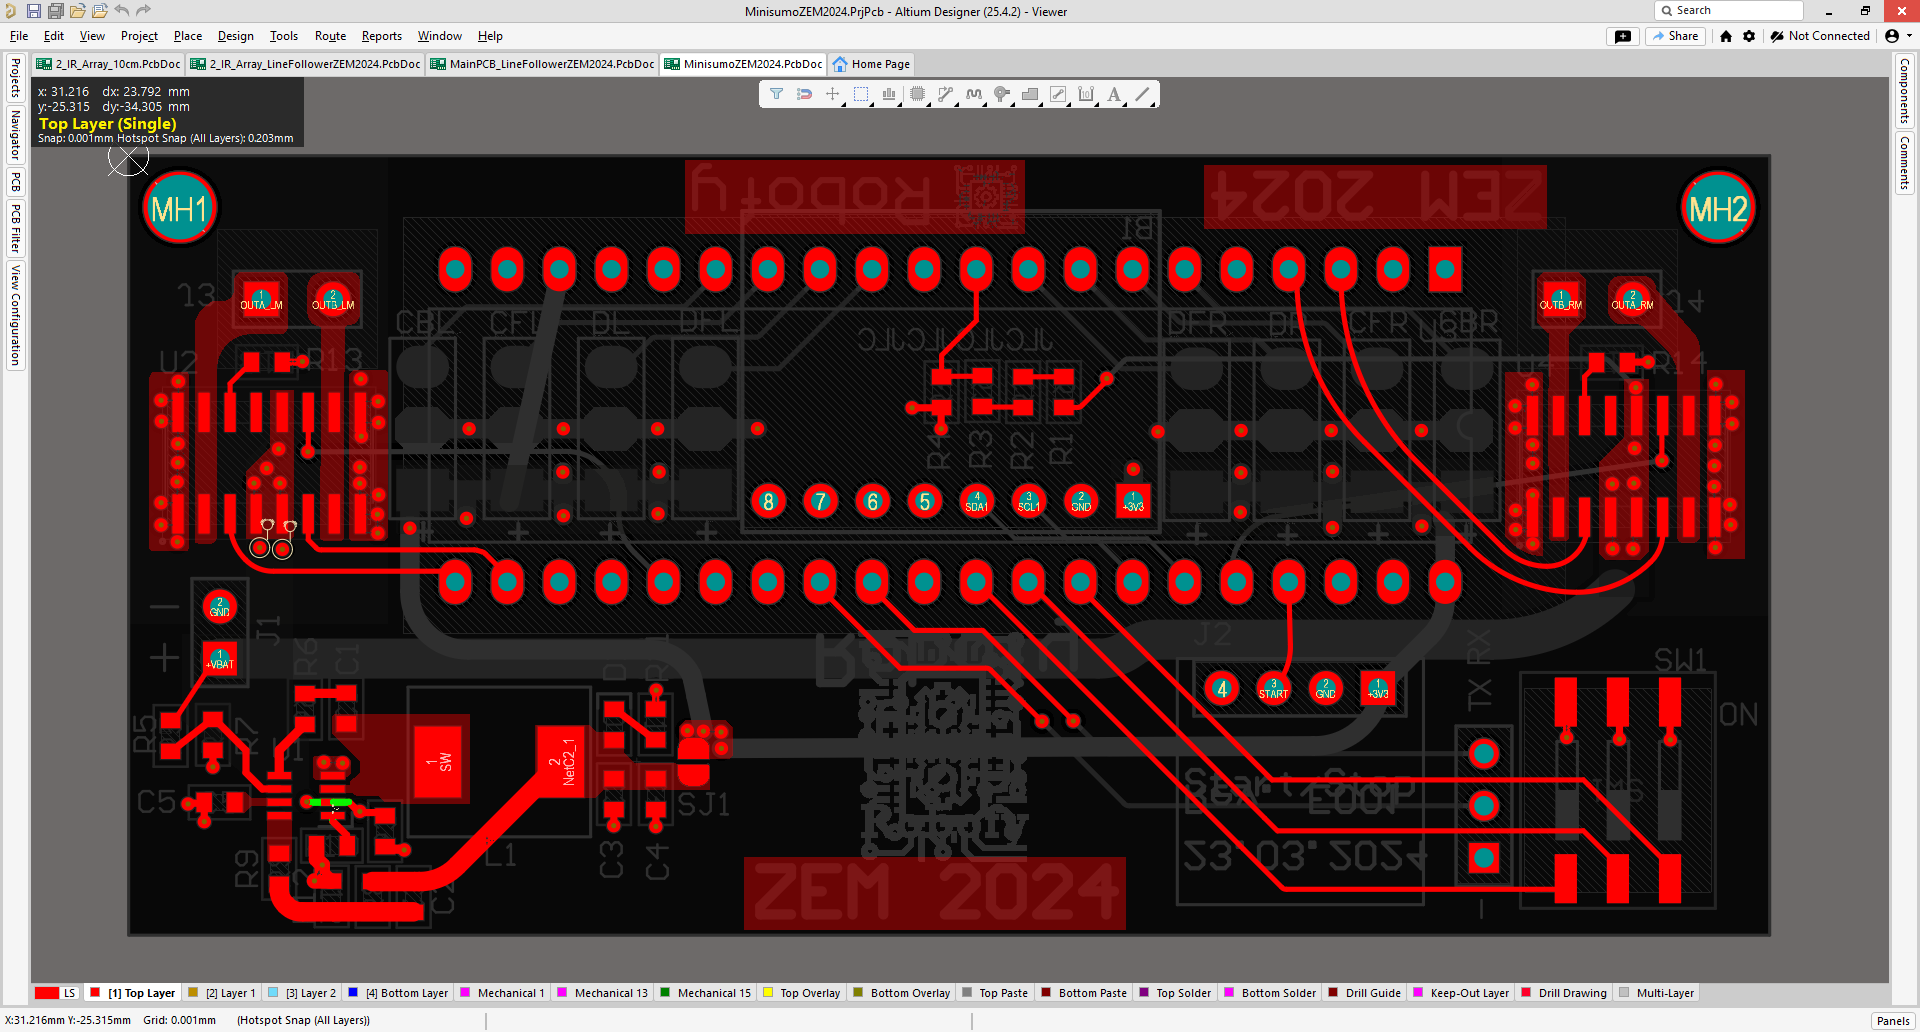Click the Open Project folder icon

[99, 11]
